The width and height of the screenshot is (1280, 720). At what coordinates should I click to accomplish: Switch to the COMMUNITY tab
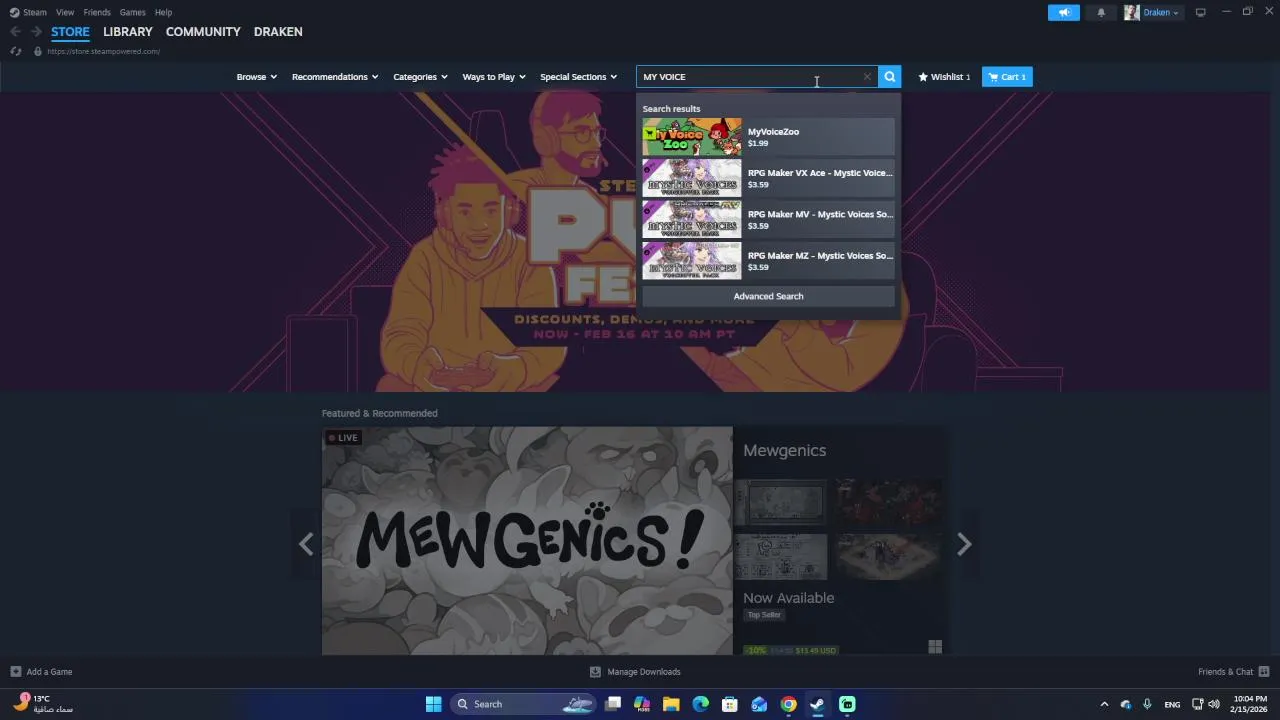pos(203,32)
